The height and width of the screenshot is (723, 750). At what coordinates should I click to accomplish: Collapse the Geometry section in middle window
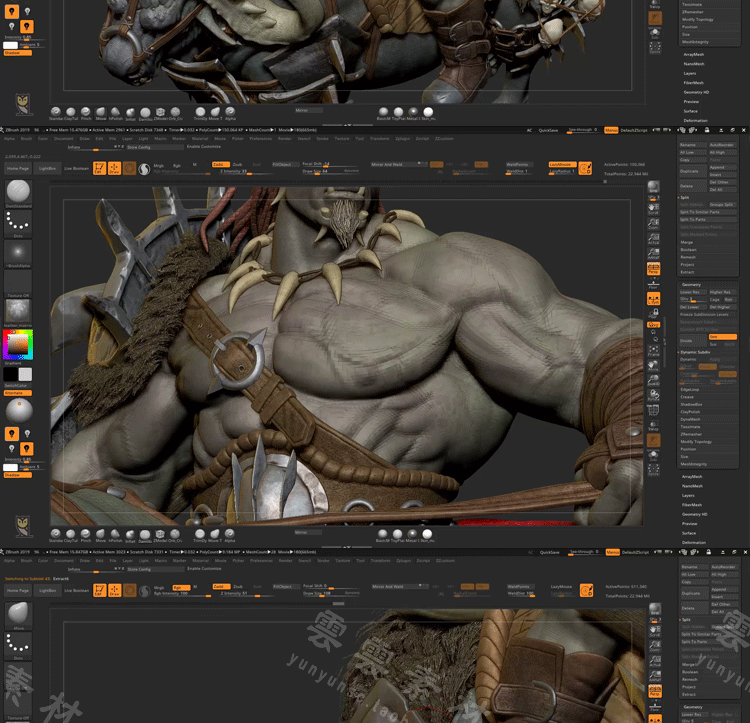[x=692, y=285]
